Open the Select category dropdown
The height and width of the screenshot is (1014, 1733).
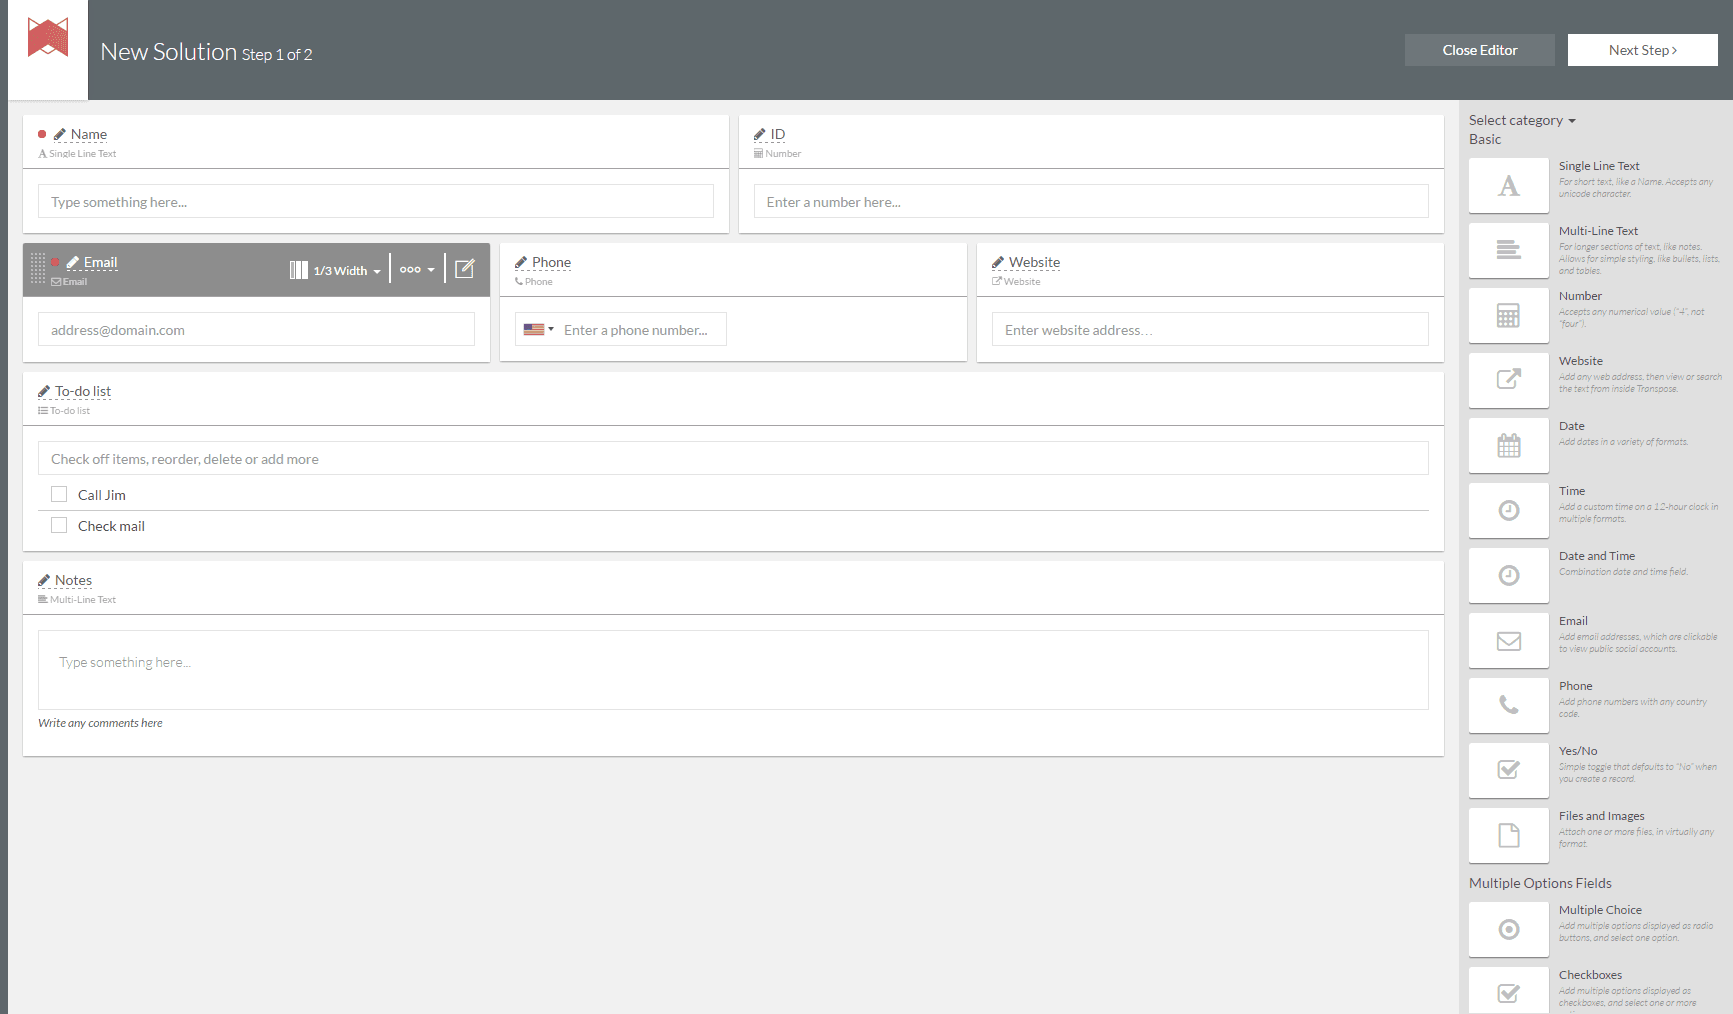point(1522,120)
